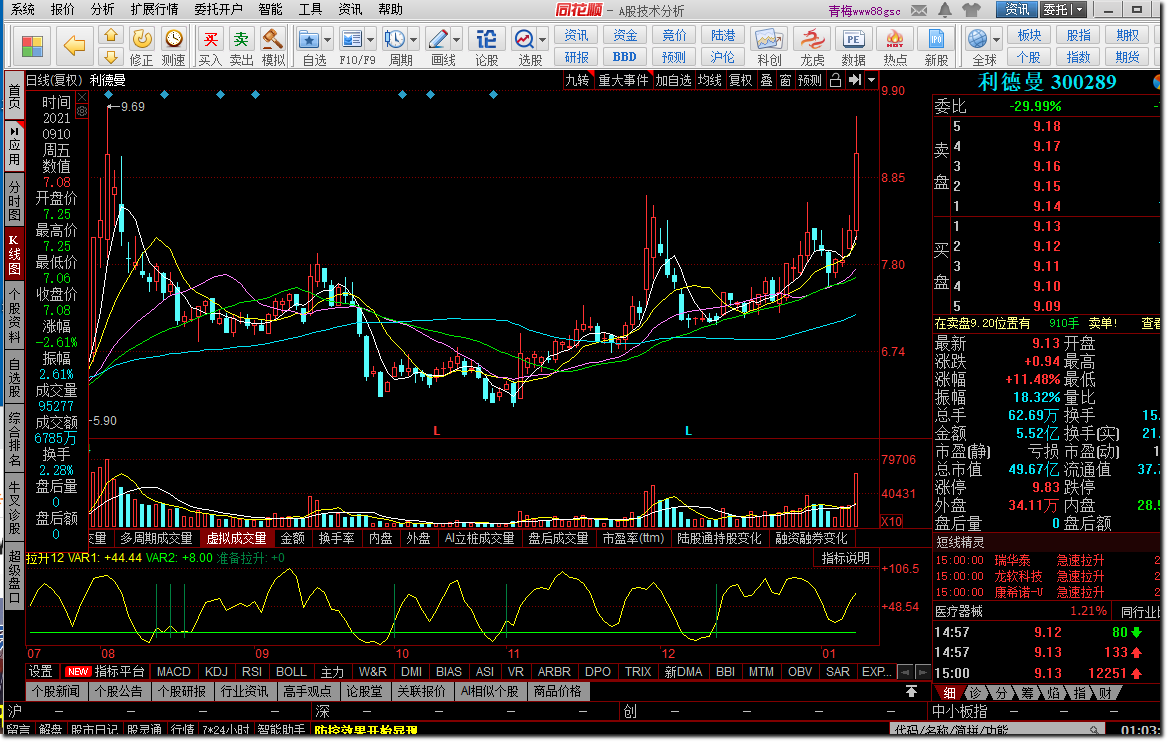Select the 个股公告 news tab
Screen dimensions: 1169x742
(x=119, y=691)
